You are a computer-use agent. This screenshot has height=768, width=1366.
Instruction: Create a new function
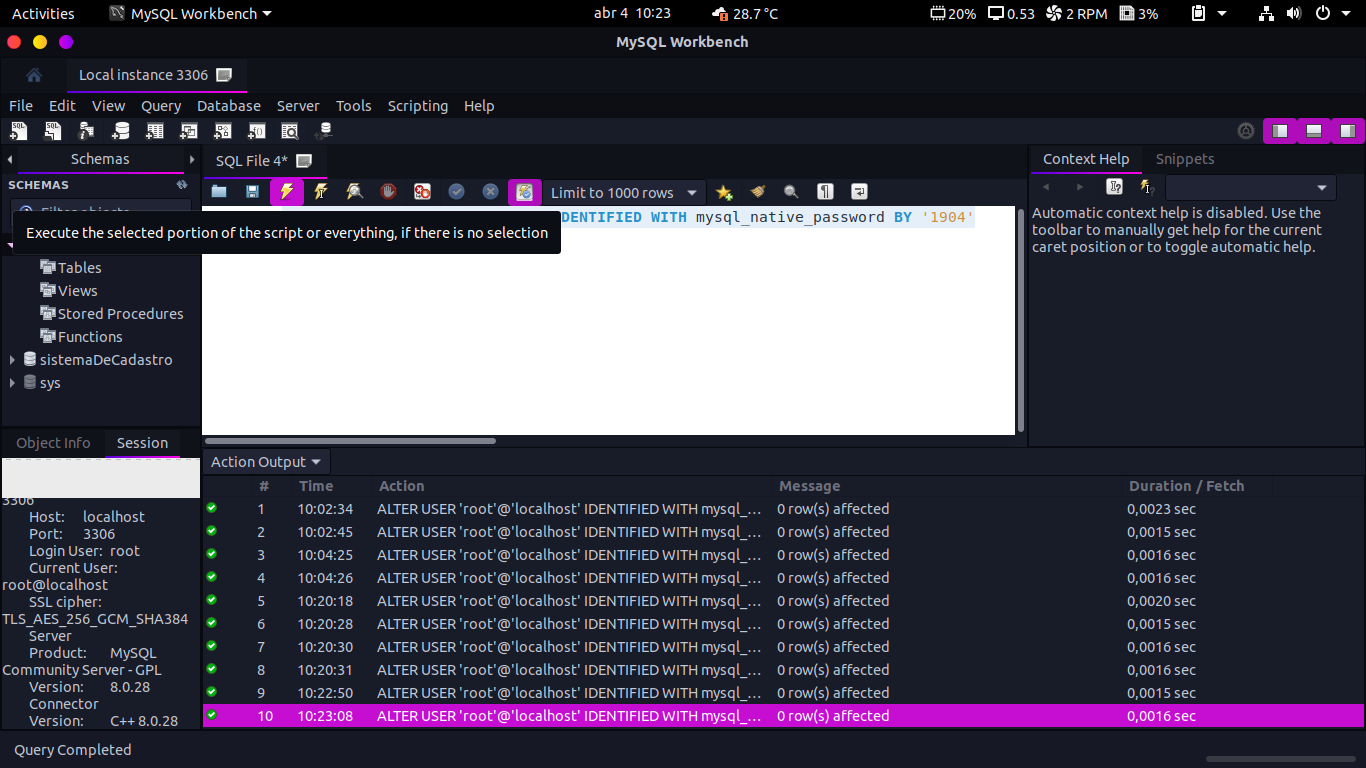[257, 131]
